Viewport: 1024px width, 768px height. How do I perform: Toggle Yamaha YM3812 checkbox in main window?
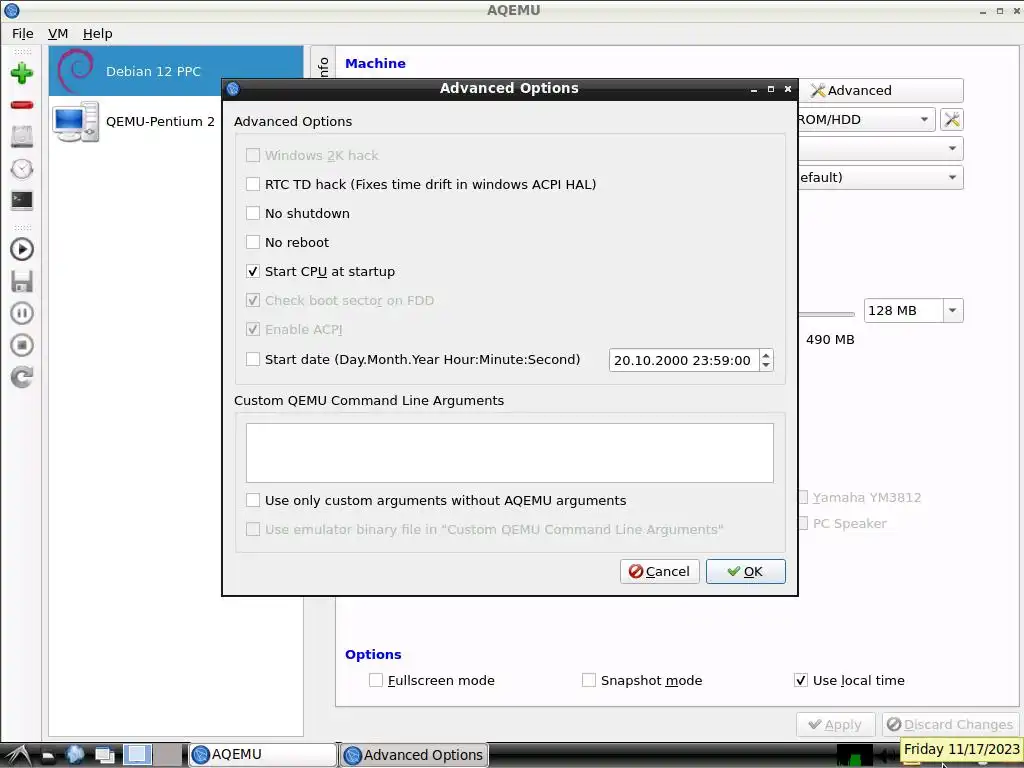[803, 497]
